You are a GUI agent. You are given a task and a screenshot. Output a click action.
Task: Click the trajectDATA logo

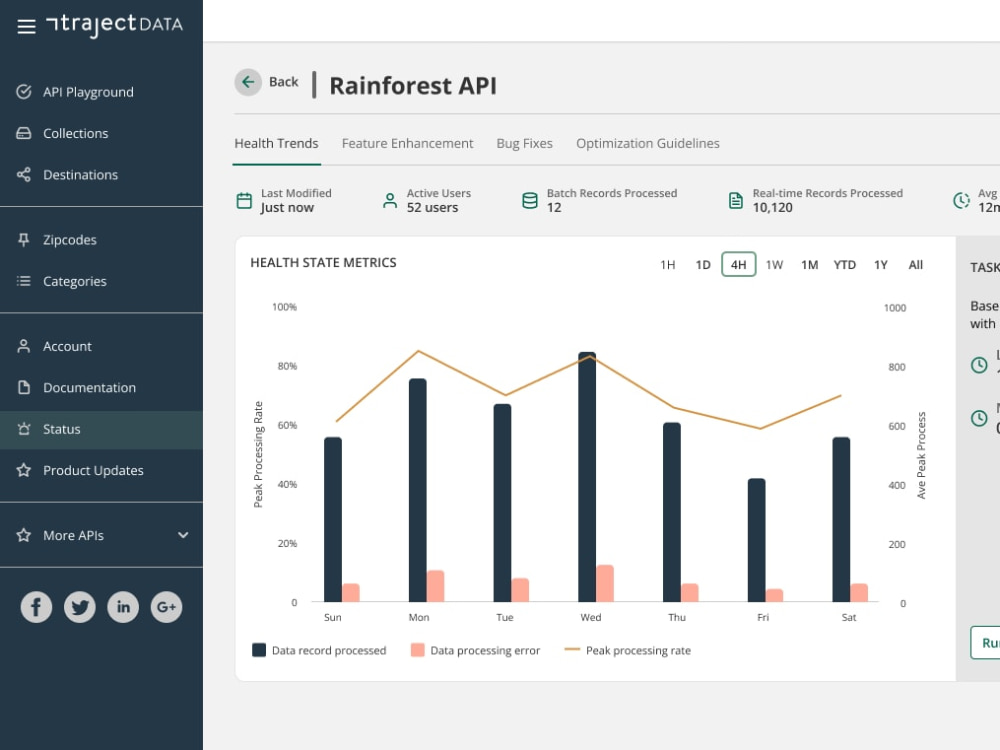(x=114, y=25)
